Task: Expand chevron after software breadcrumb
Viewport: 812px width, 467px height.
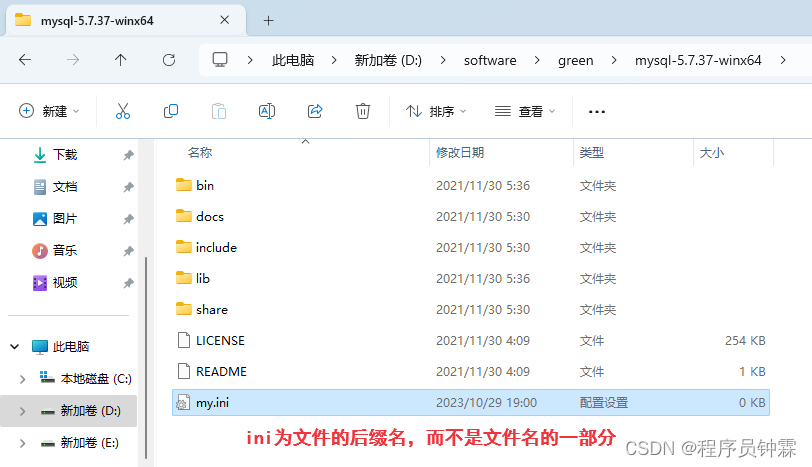Action: point(537,60)
